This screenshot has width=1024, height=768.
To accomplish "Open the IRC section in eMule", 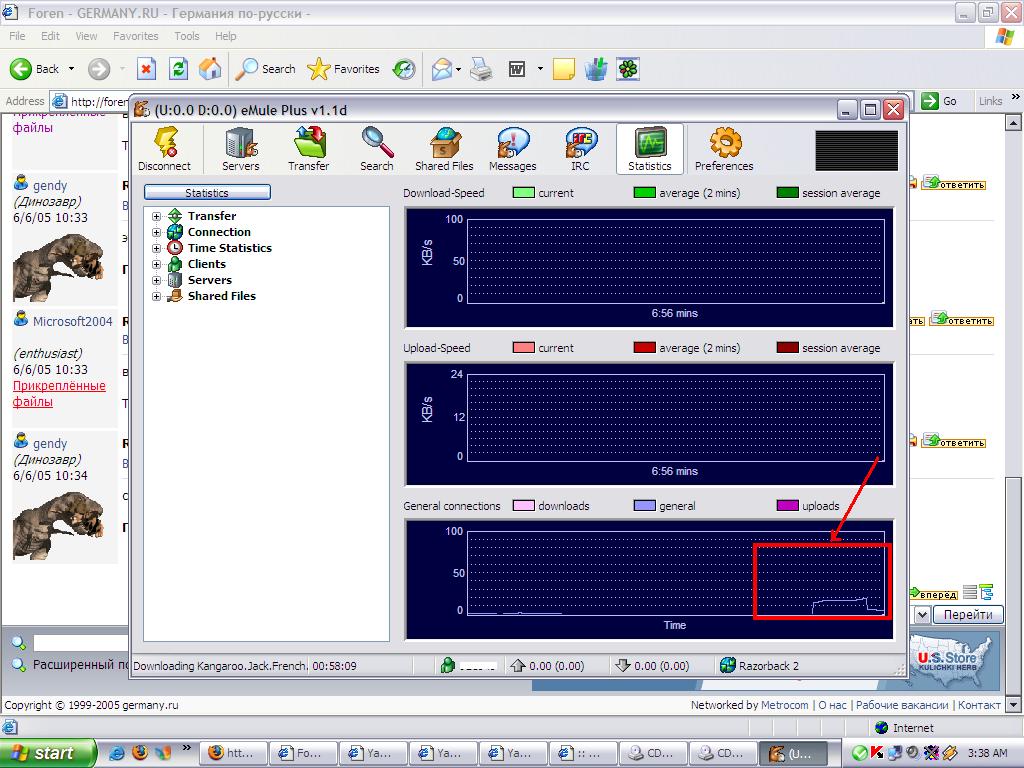I will 581,150.
